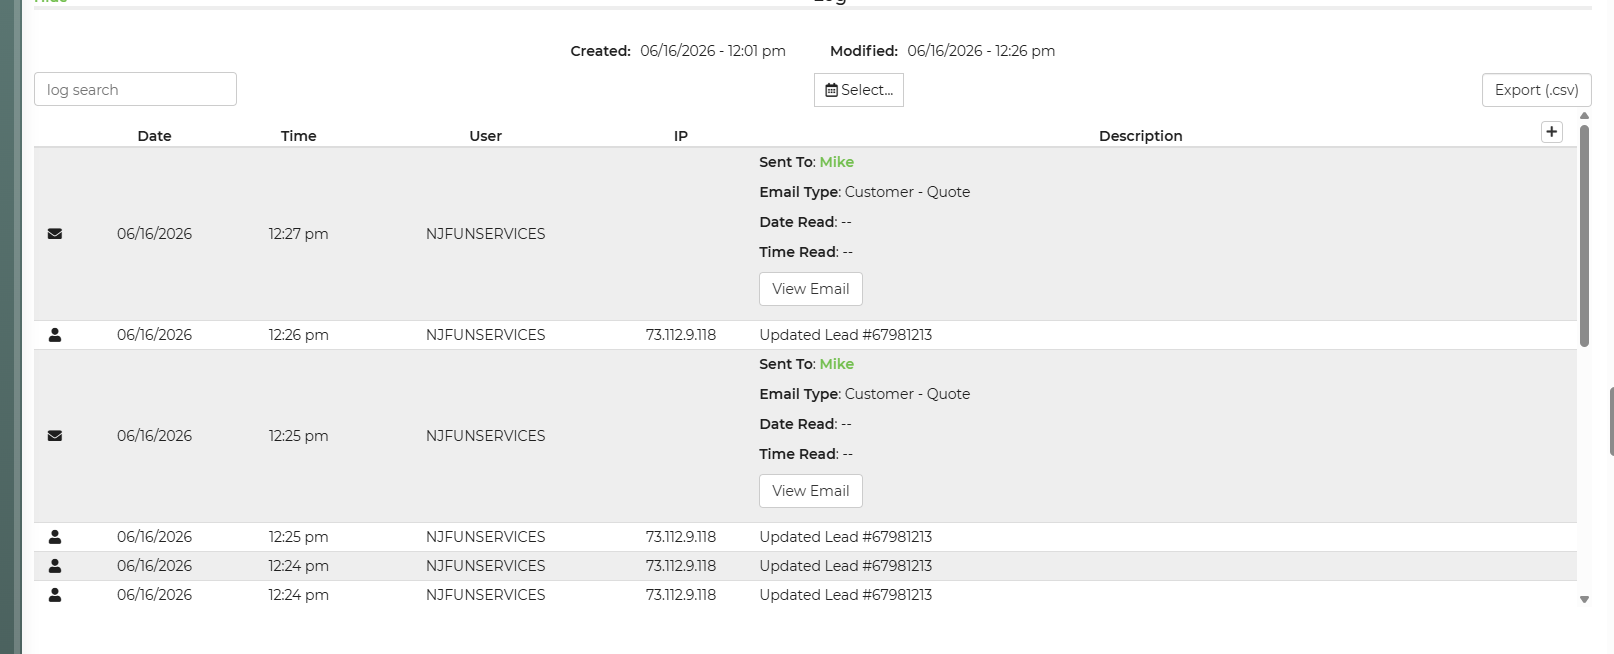This screenshot has height=654, width=1614.
Task: Click the log scrollbar down arrow
Action: pos(1584,599)
